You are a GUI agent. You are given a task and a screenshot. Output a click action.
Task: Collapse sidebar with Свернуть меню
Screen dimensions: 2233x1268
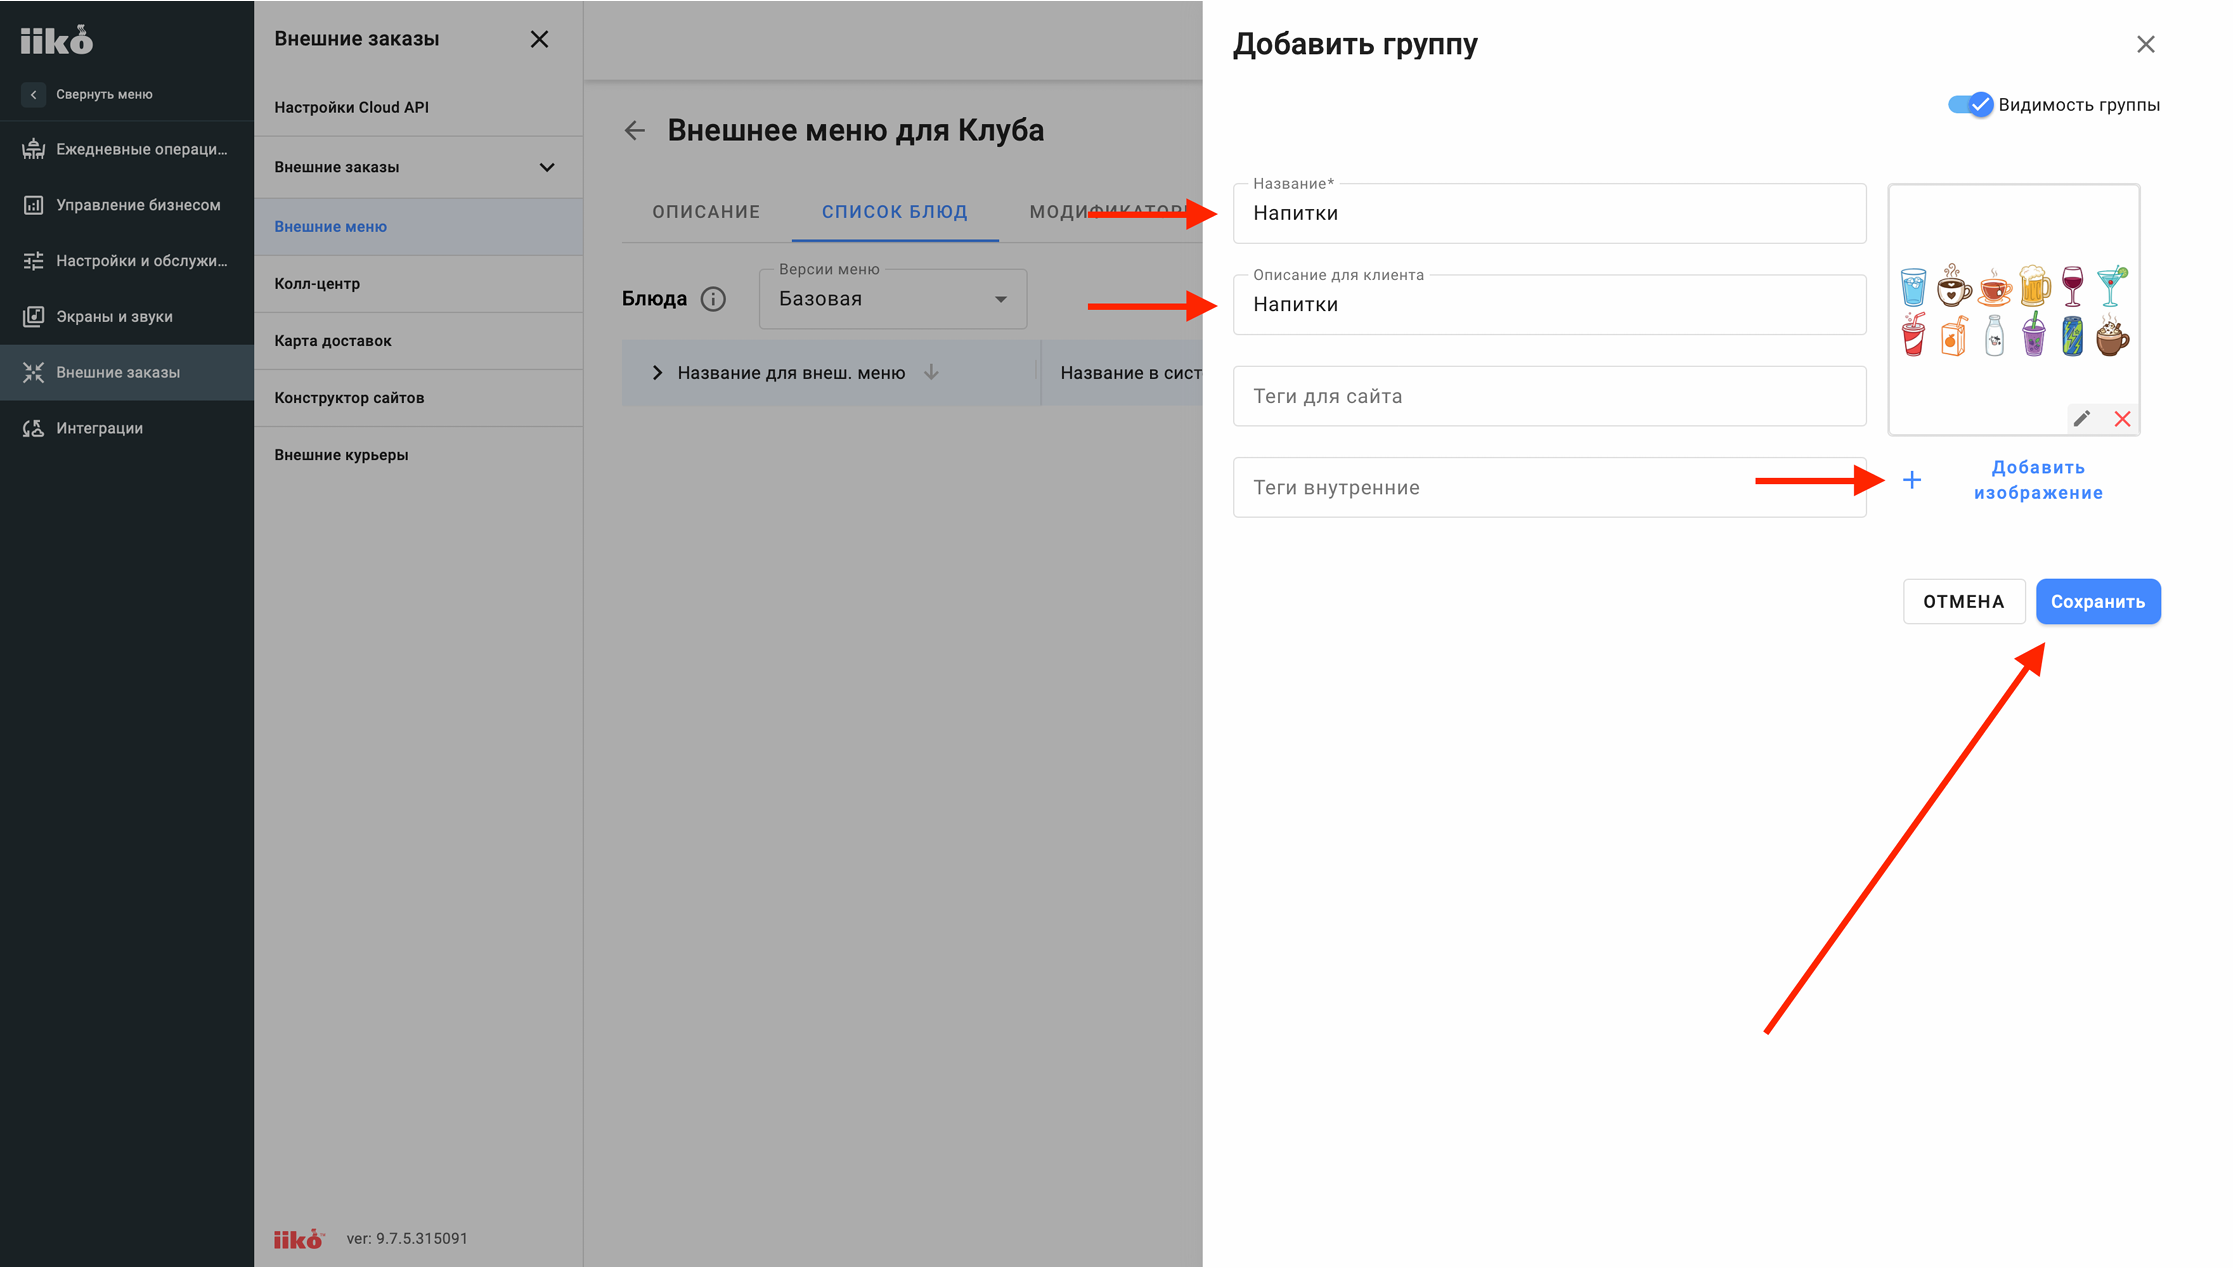pyautogui.click(x=88, y=94)
